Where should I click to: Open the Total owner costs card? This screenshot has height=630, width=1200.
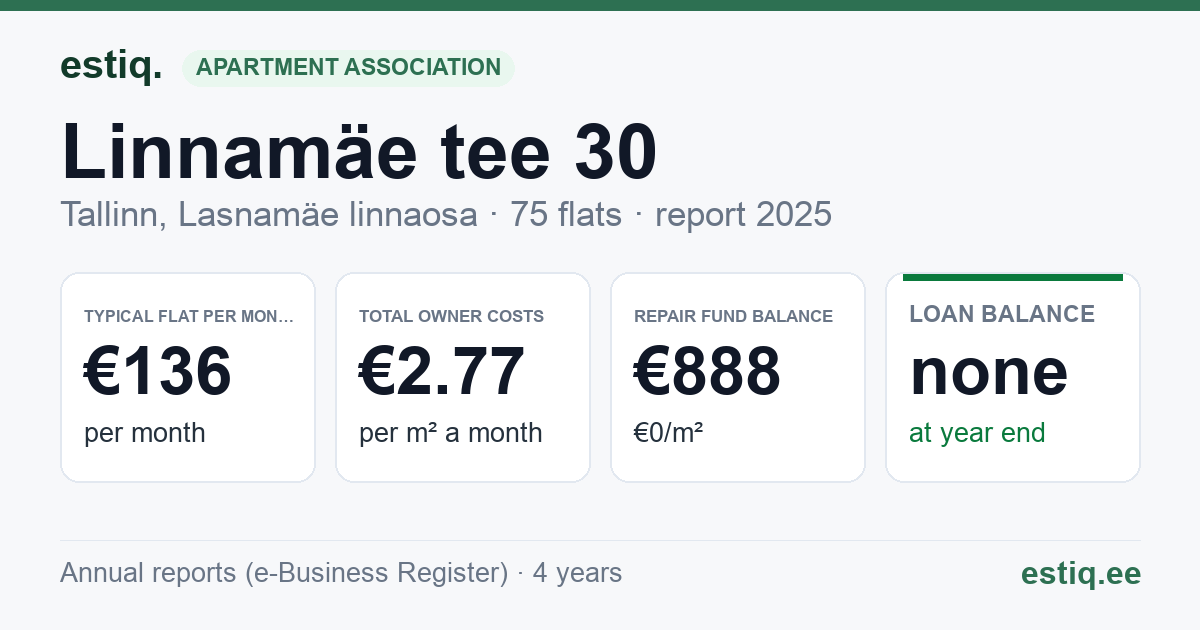463,377
